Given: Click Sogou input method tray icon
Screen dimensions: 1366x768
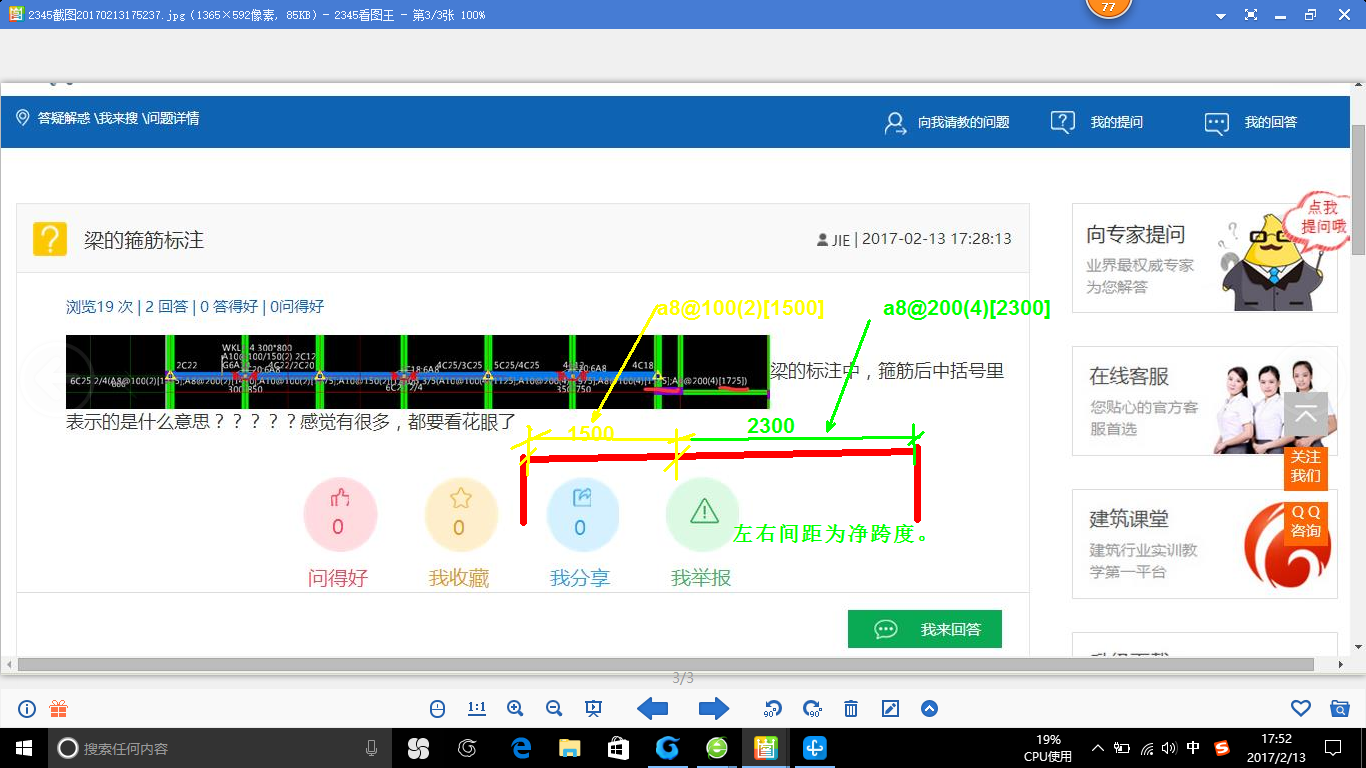Looking at the screenshot, I should coord(1221,748).
